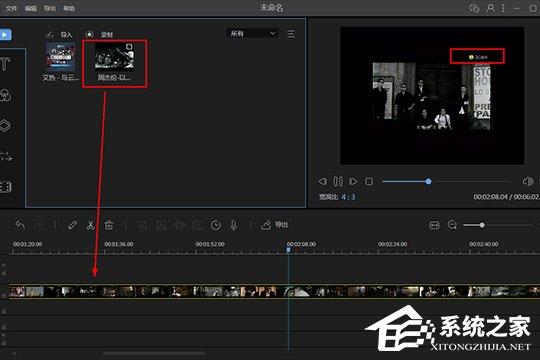
Task: Open the 编辑 menu
Action: tap(31, 8)
